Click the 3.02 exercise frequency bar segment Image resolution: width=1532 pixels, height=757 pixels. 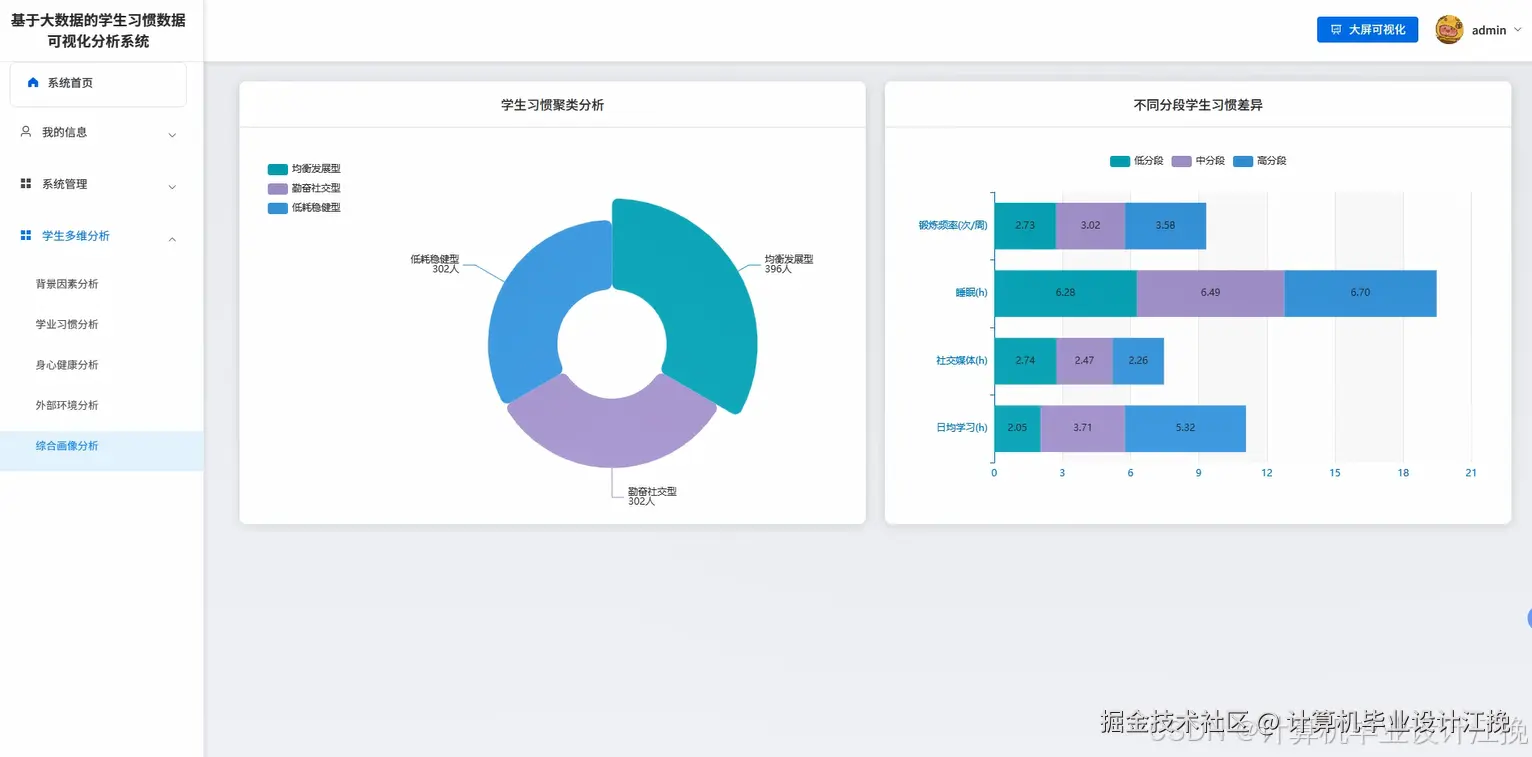click(x=1090, y=226)
